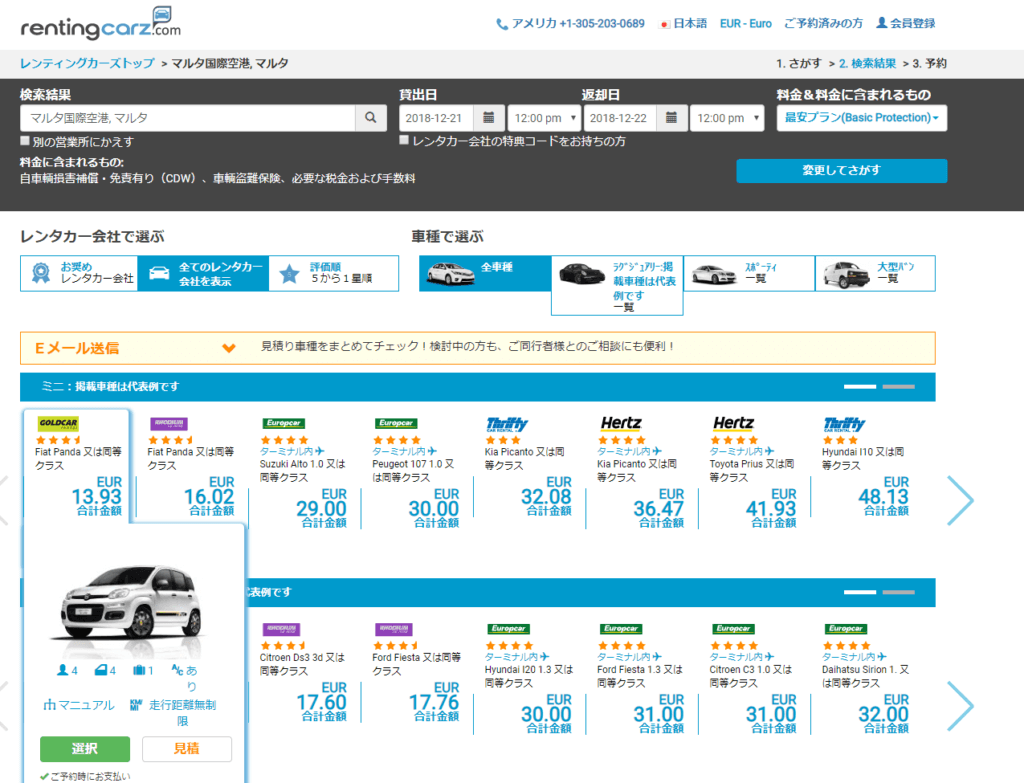Screen dimensions: 1024x783
Task: Click the phone icon beside the America number
Action: [502, 24]
